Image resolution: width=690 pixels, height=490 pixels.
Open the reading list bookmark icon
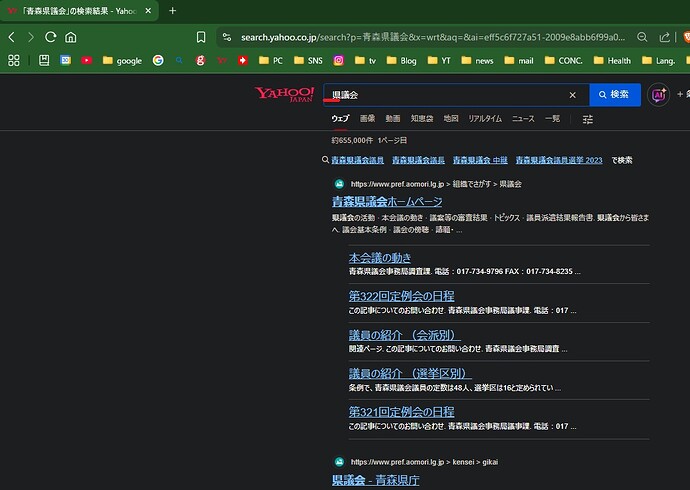(44, 60)
